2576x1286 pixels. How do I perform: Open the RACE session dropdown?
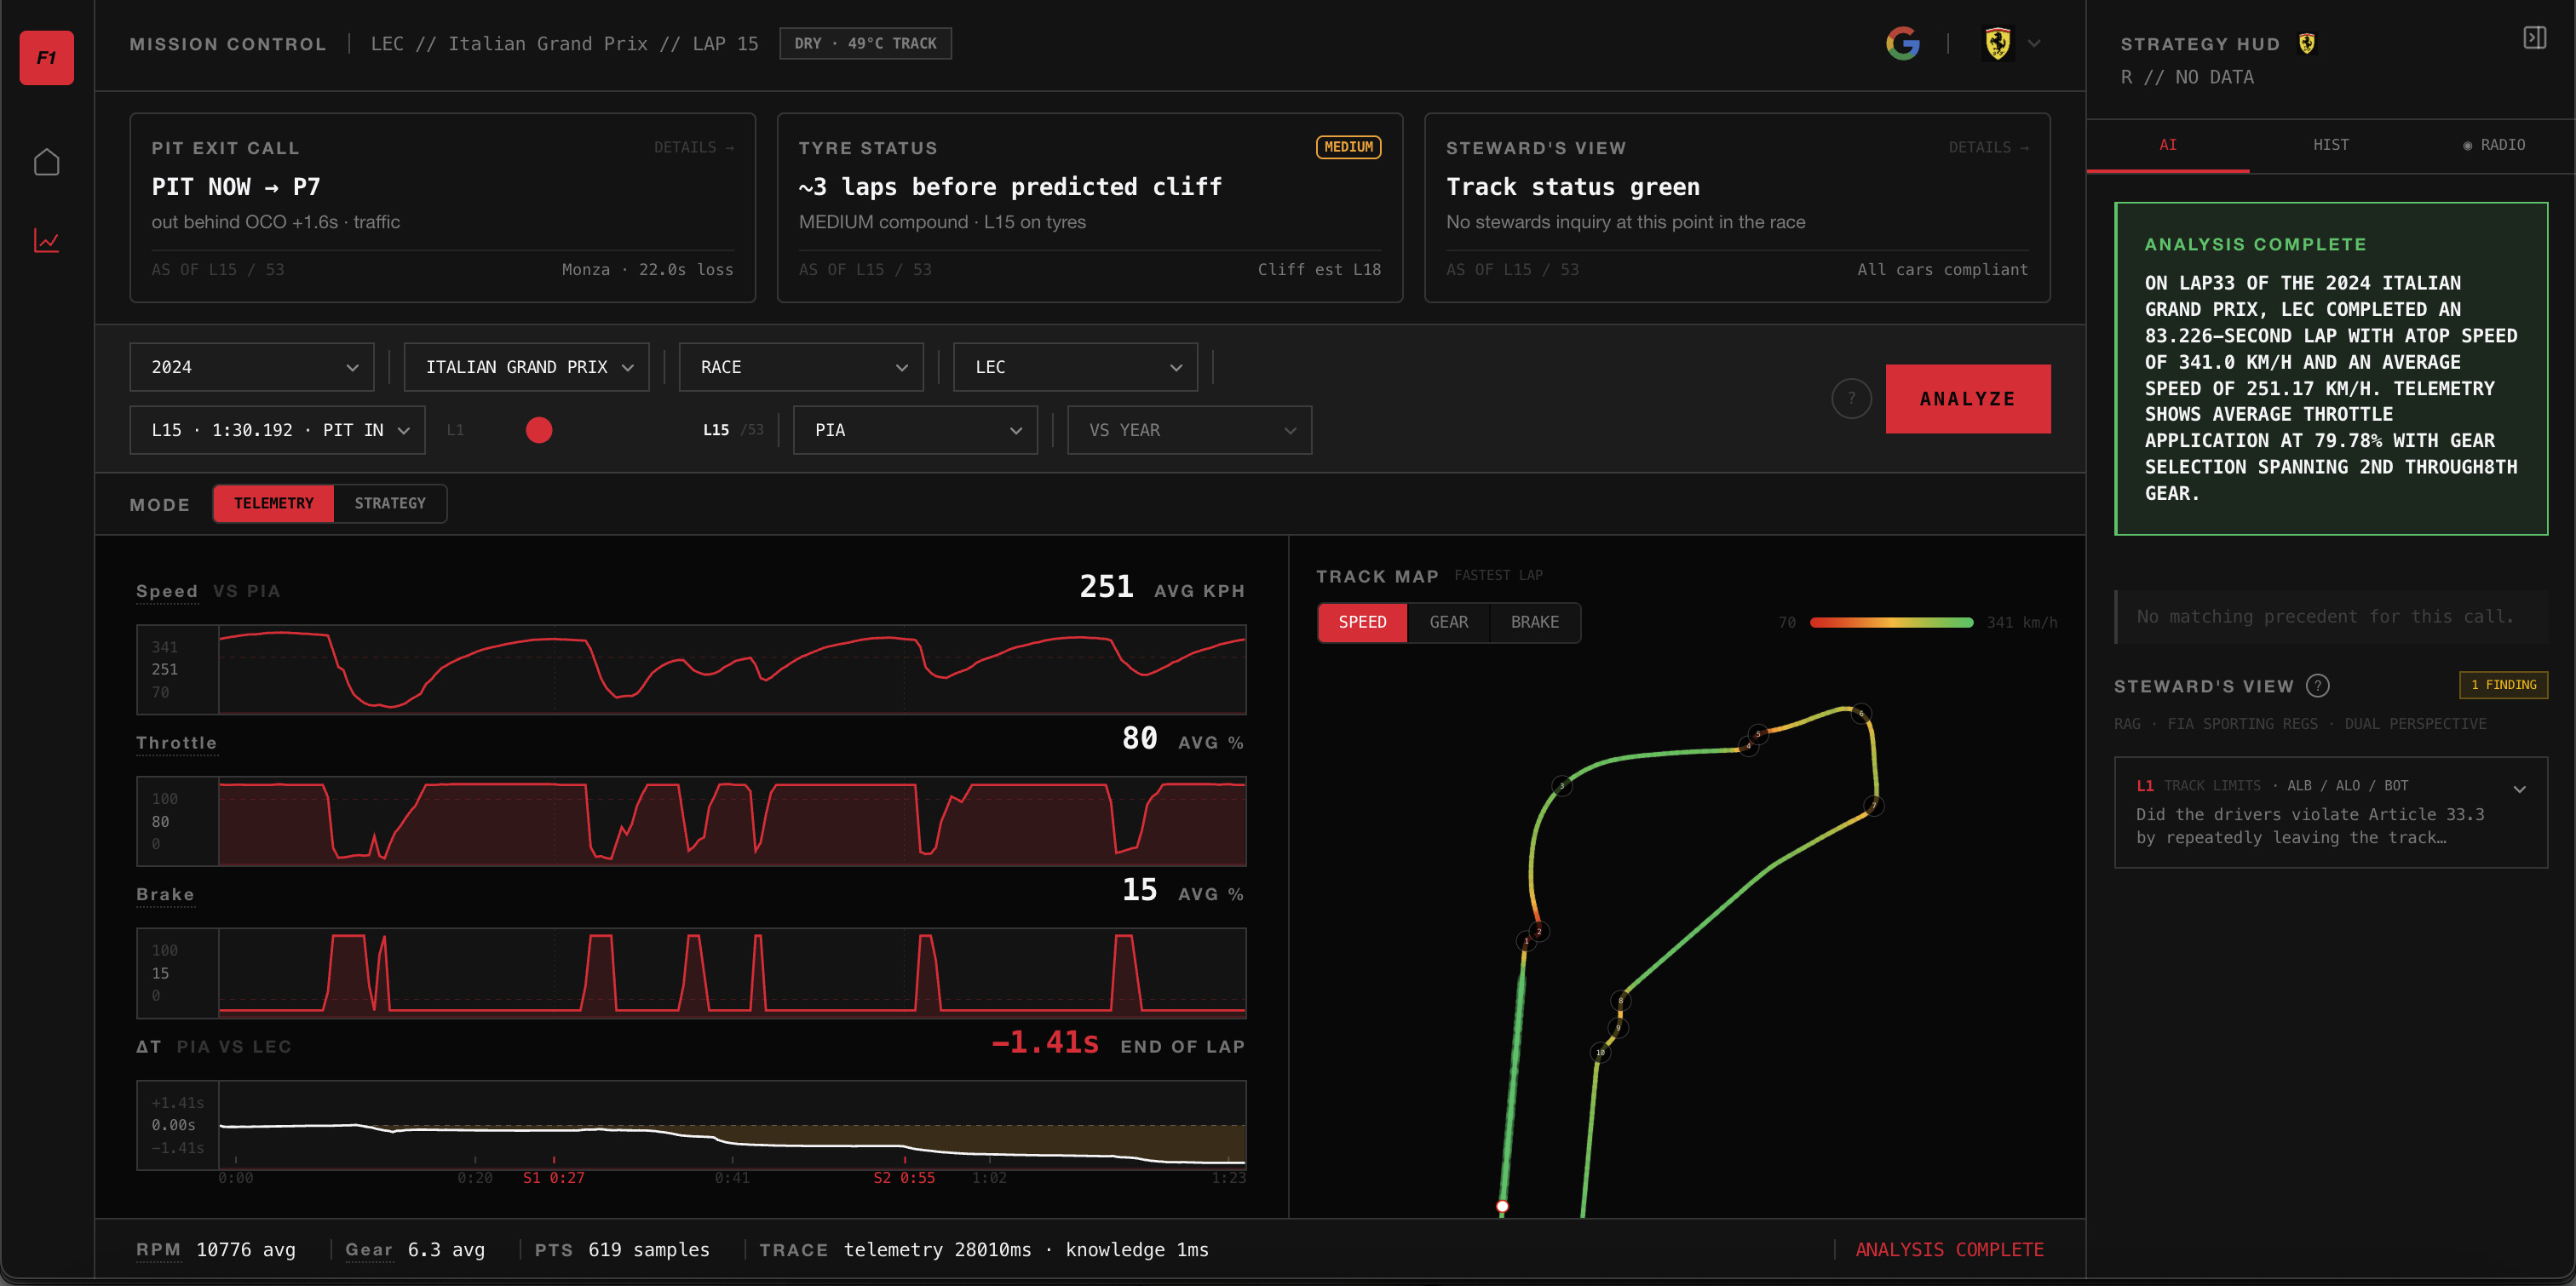(801, 367)
